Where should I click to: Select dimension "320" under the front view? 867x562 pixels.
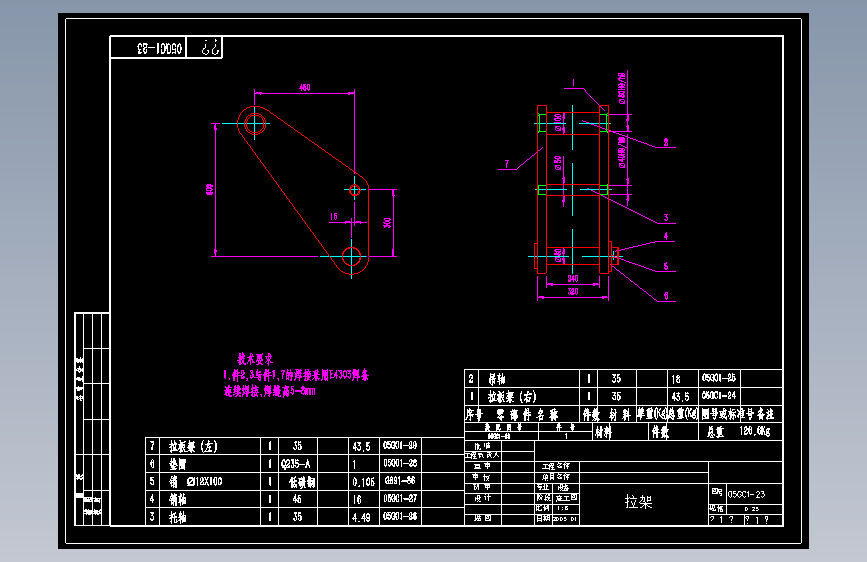(573, 292)
